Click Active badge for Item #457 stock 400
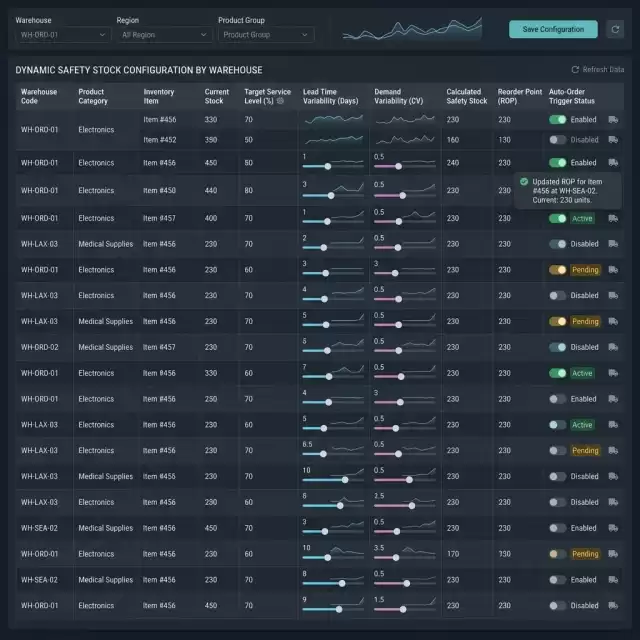Viewport: 640px width, 640px height. coord(582,218)
